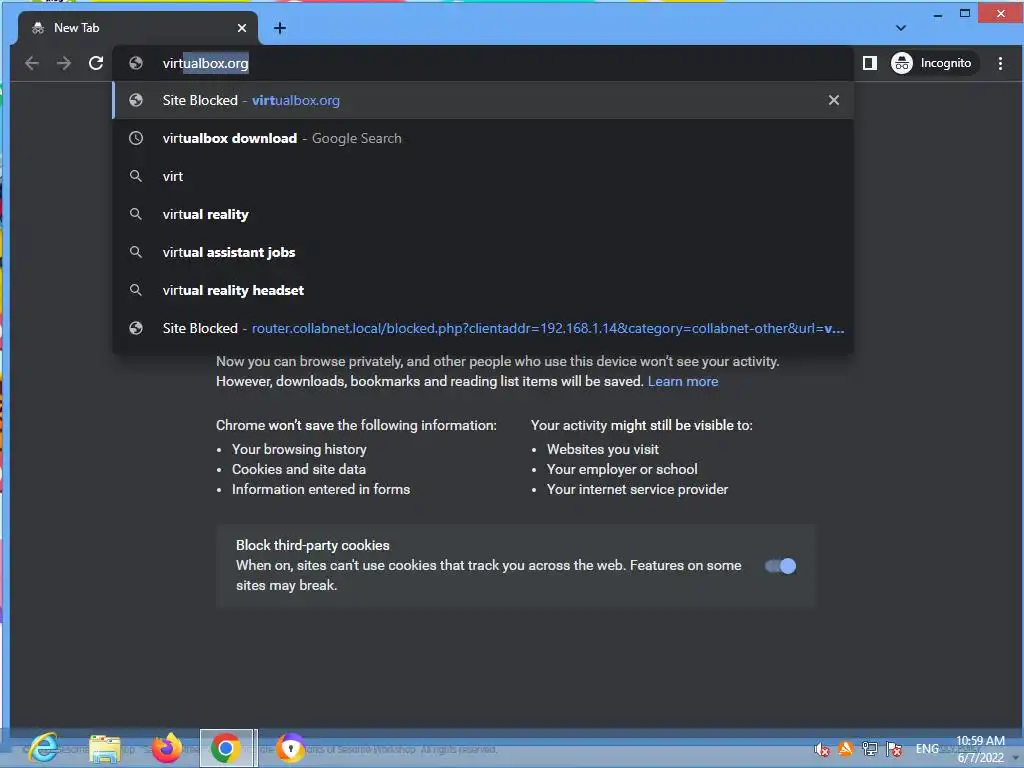Click the ENG language indicator
This screenshot has height=768, width=1024.
(927, 749)
